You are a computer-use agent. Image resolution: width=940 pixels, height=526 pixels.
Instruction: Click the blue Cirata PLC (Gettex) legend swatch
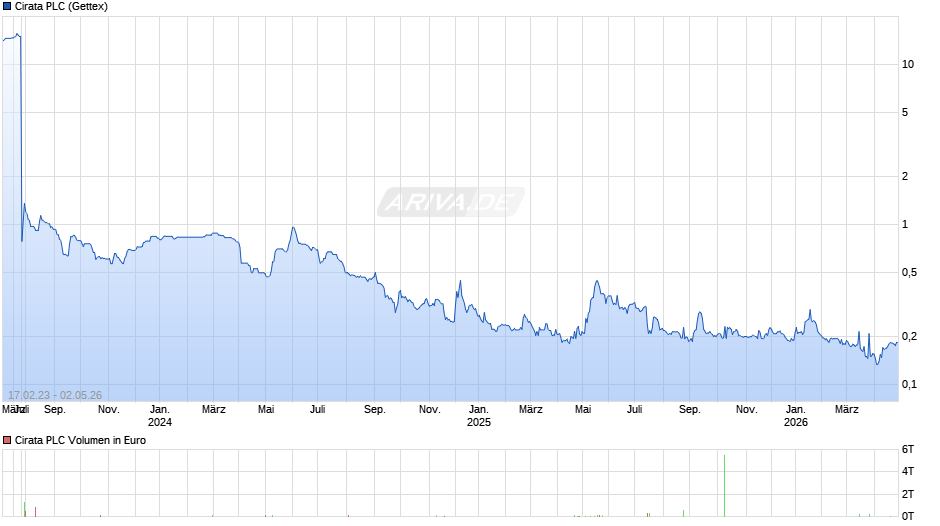(7, 7)
